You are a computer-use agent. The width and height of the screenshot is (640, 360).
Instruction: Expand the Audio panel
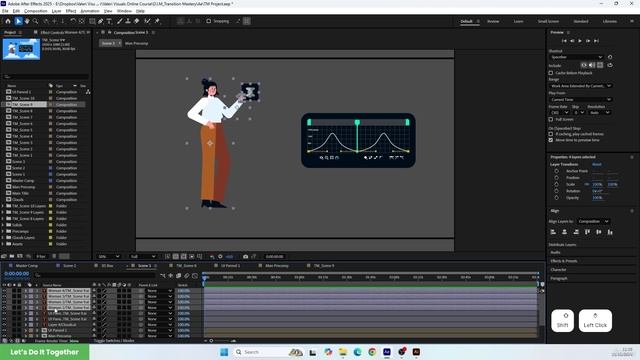pyautogui.click(x=555, y=253)
